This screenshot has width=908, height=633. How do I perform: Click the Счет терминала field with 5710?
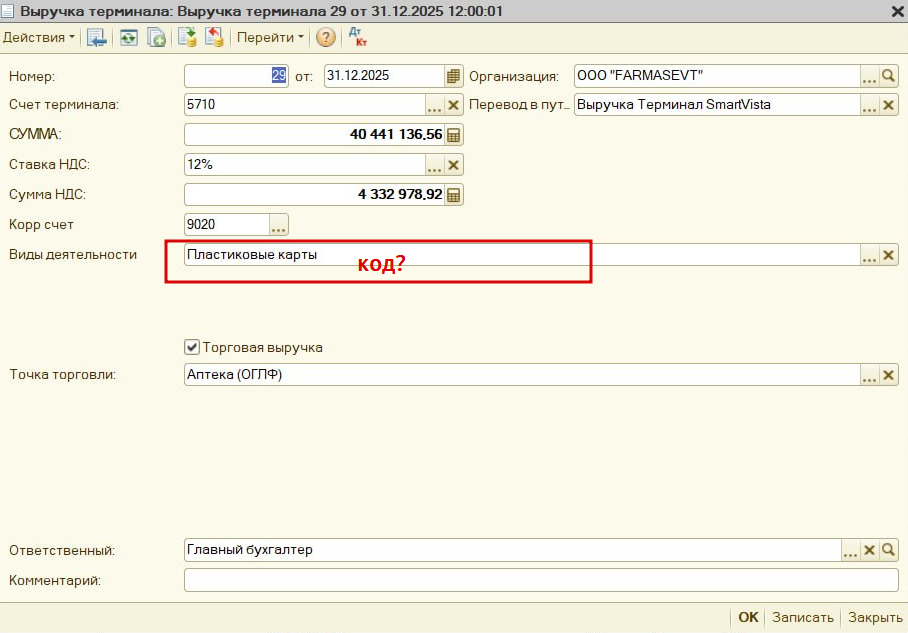tap(305, 105)
